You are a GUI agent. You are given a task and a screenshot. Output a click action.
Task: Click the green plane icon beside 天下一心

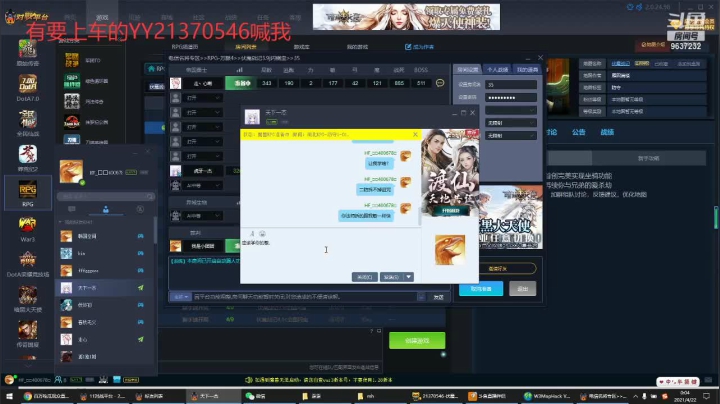click(141, 288)
